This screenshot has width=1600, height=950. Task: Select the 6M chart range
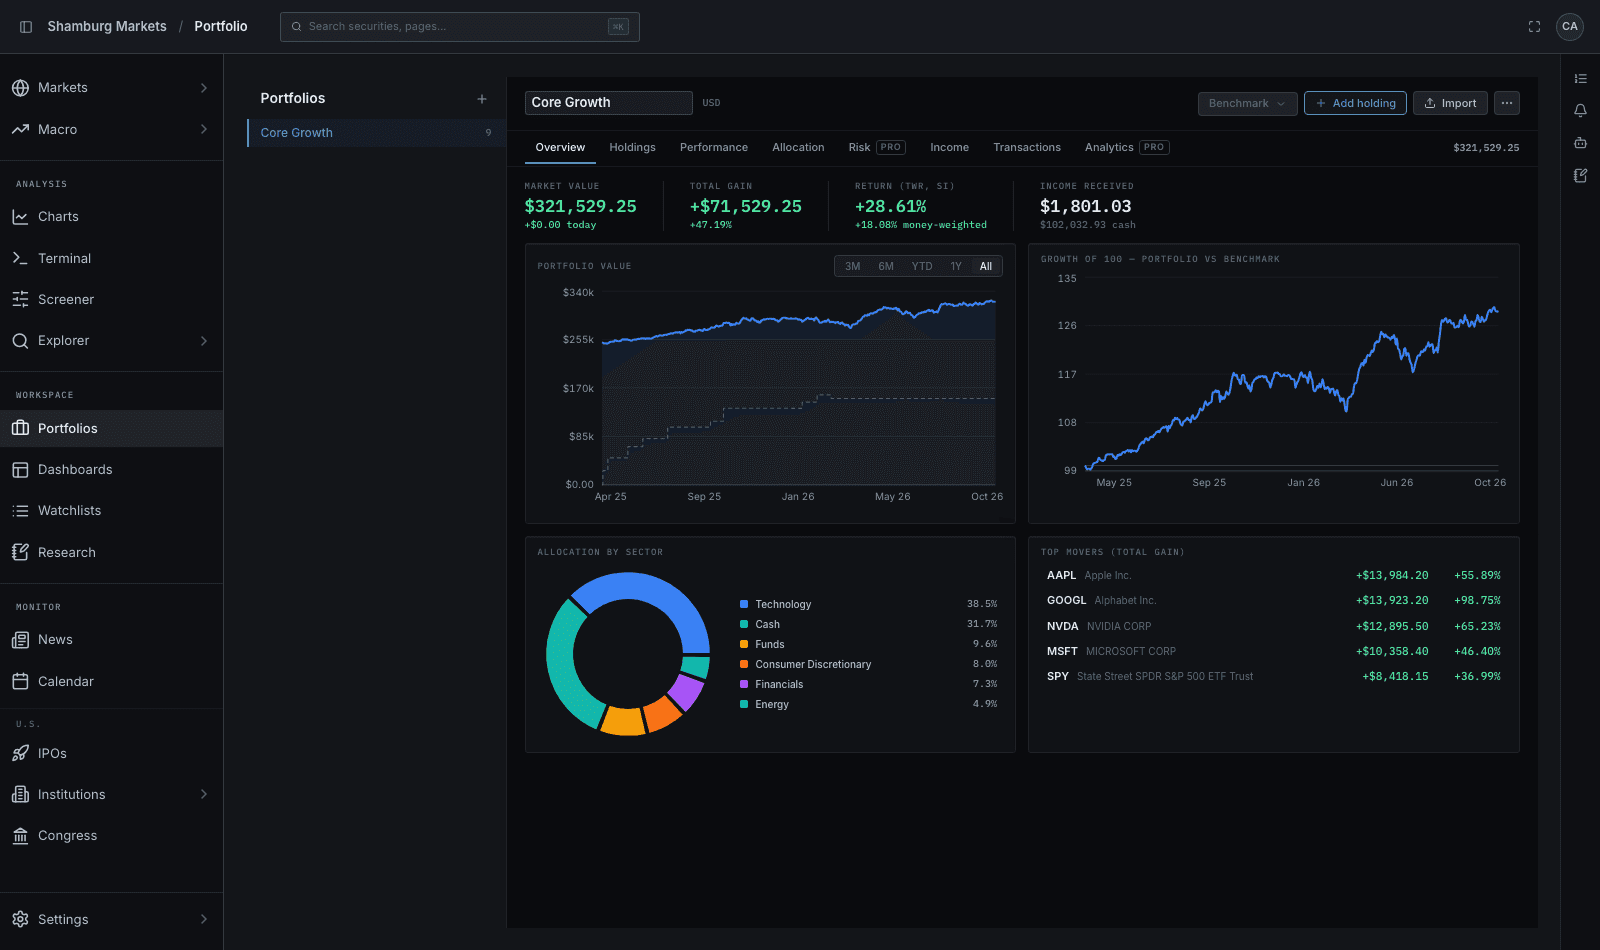[886, 267]
